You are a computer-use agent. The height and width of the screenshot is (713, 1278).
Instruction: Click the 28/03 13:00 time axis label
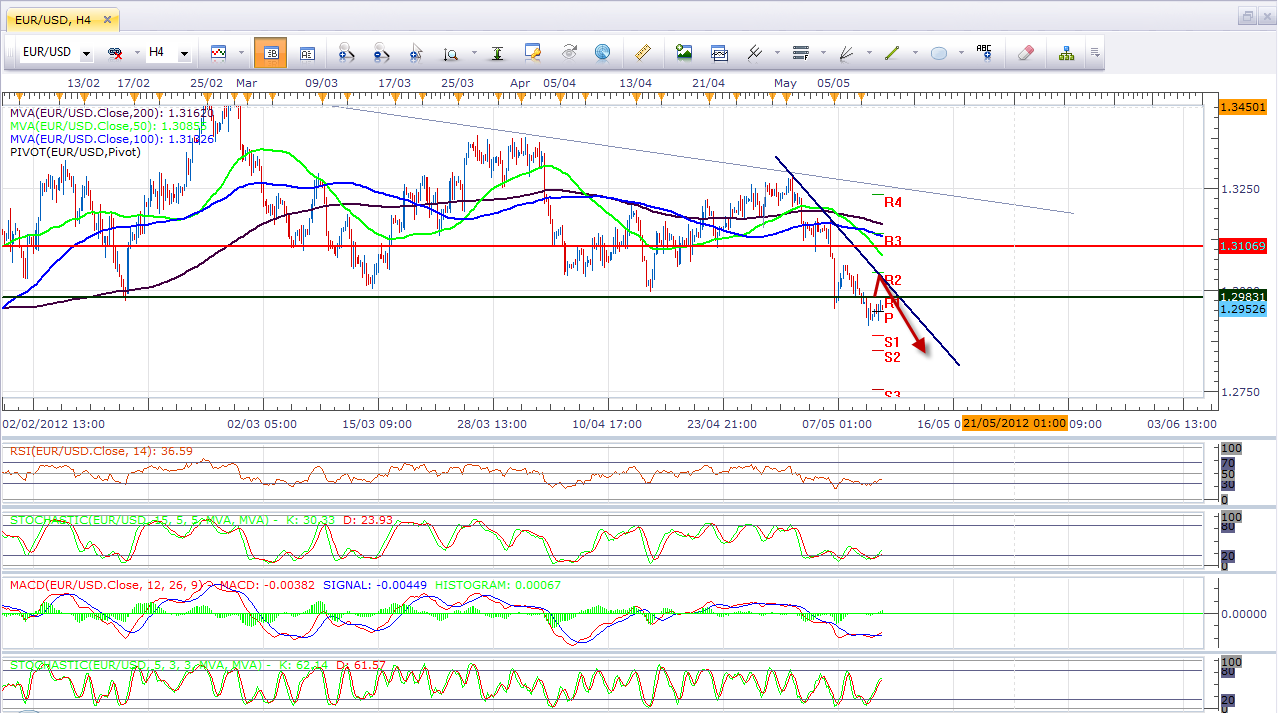491,424
